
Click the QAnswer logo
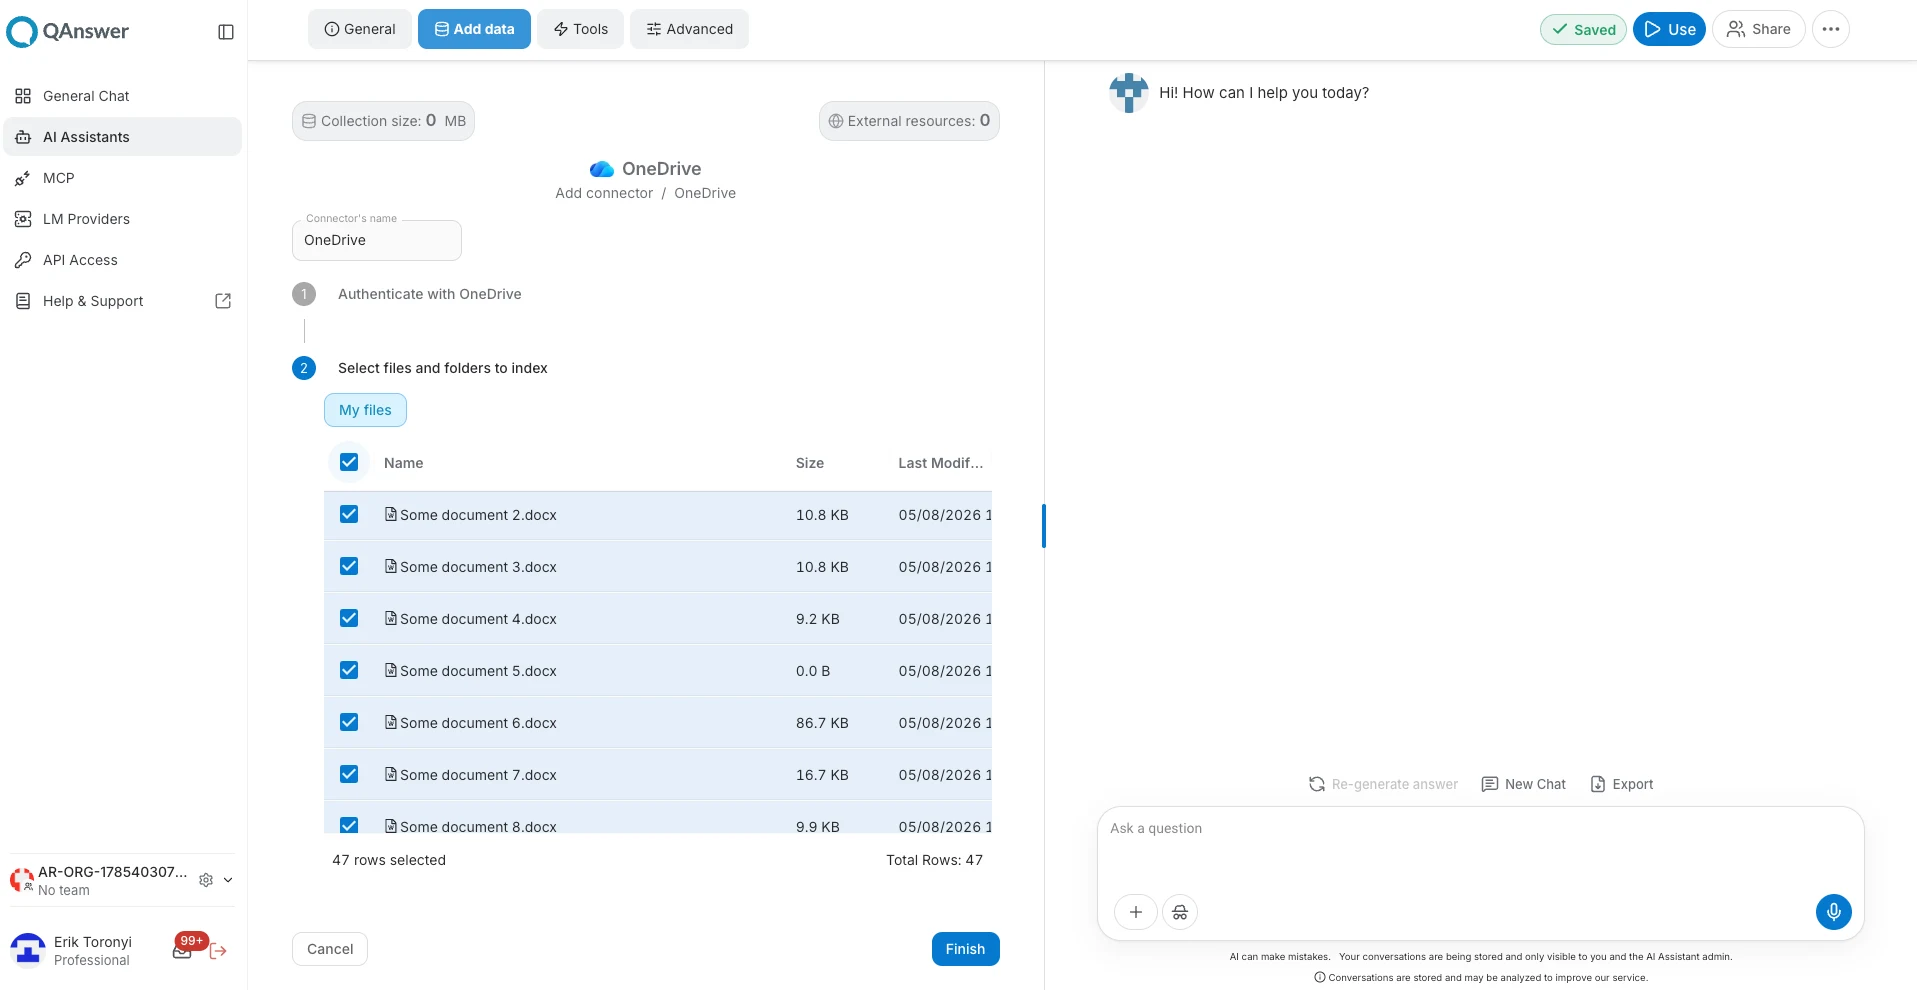tap(68, 32)
